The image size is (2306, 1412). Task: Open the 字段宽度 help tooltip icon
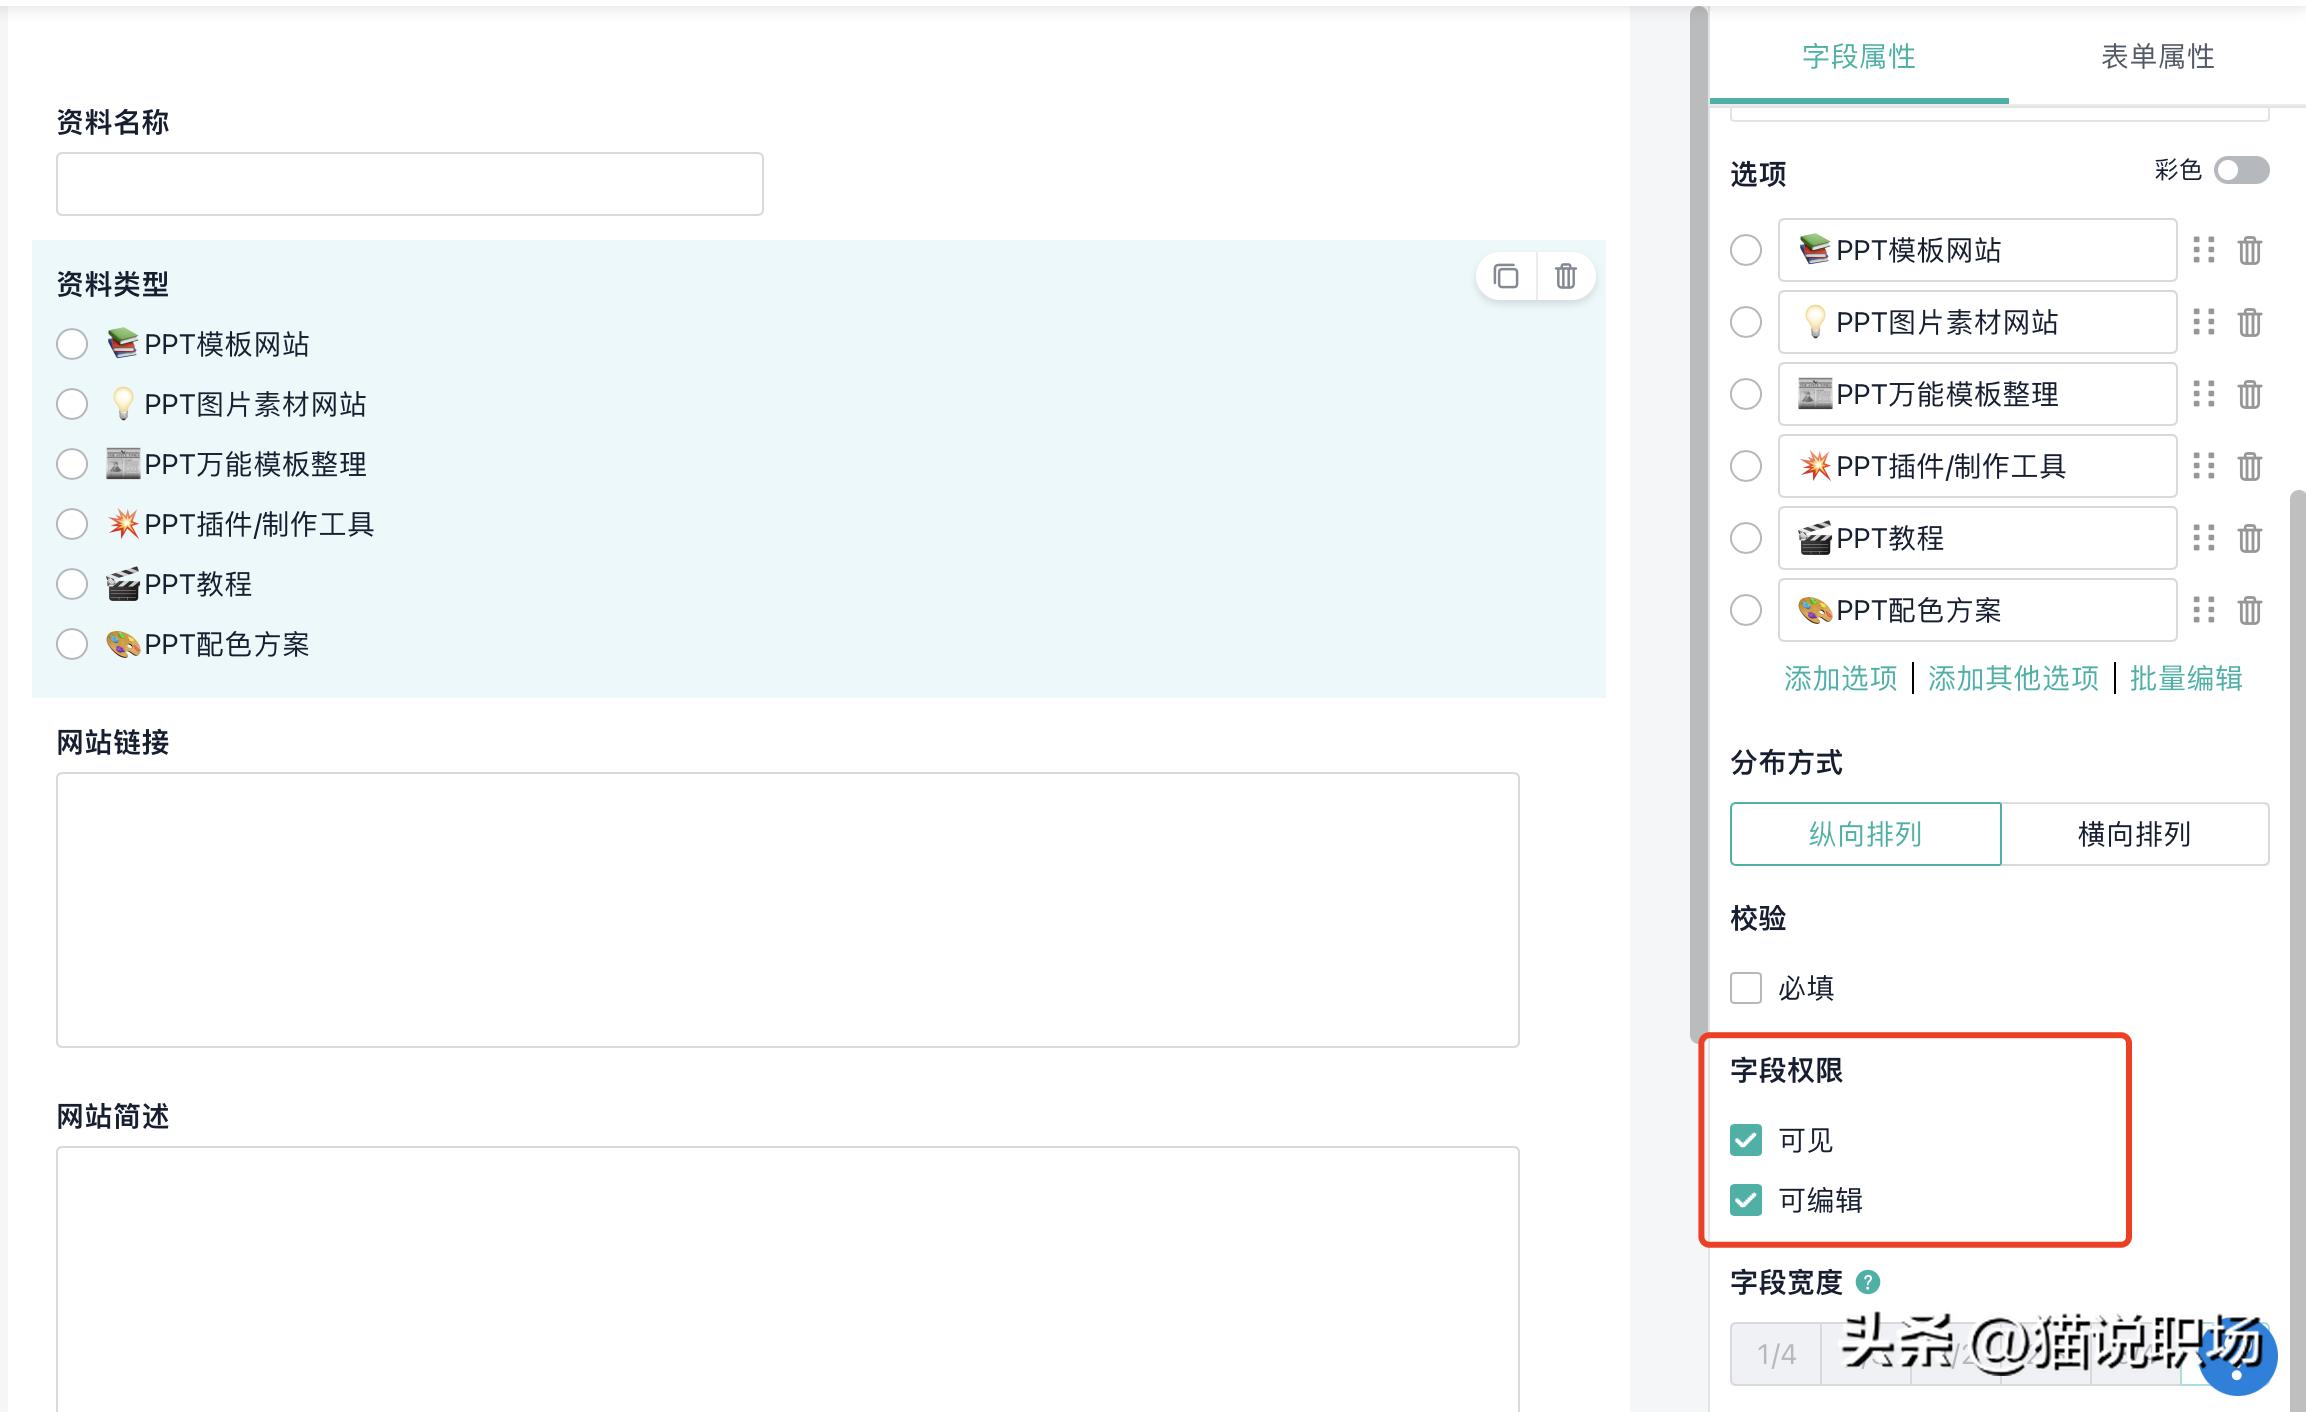click(1868, 1281)
